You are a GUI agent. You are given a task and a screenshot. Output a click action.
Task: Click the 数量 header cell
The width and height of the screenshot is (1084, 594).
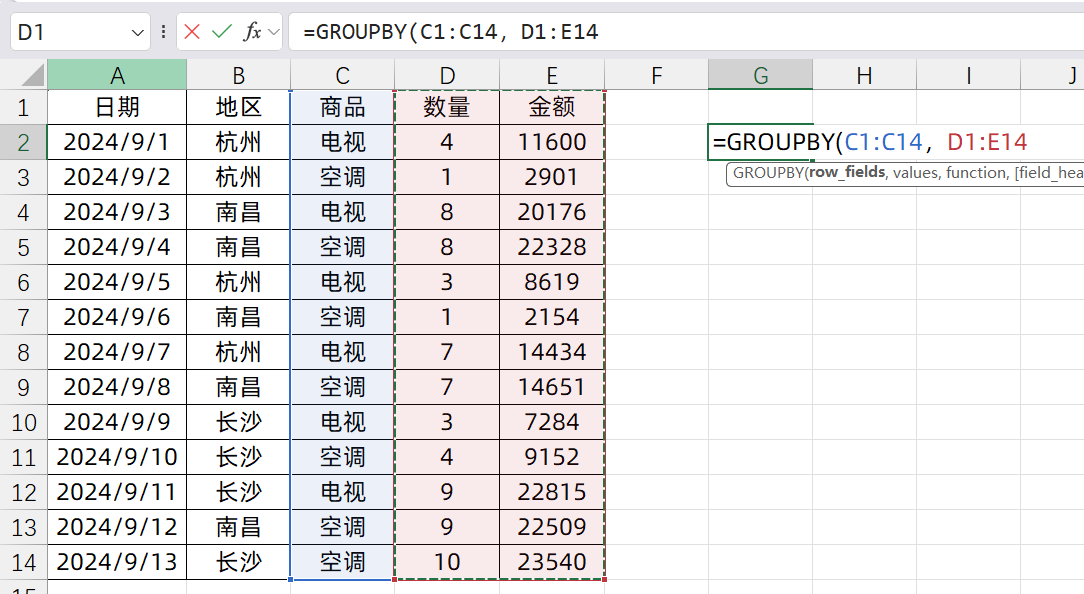click(x=447, y=107)
